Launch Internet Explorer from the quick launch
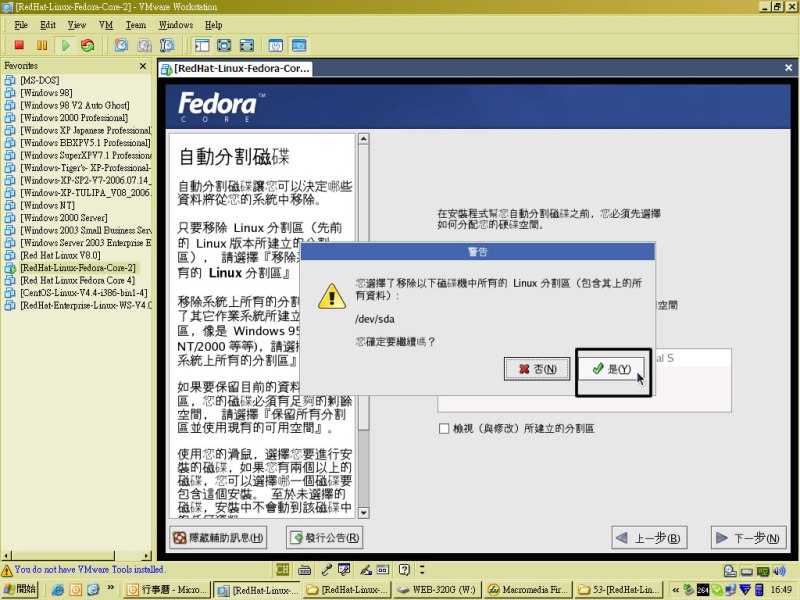 point(58,590)
